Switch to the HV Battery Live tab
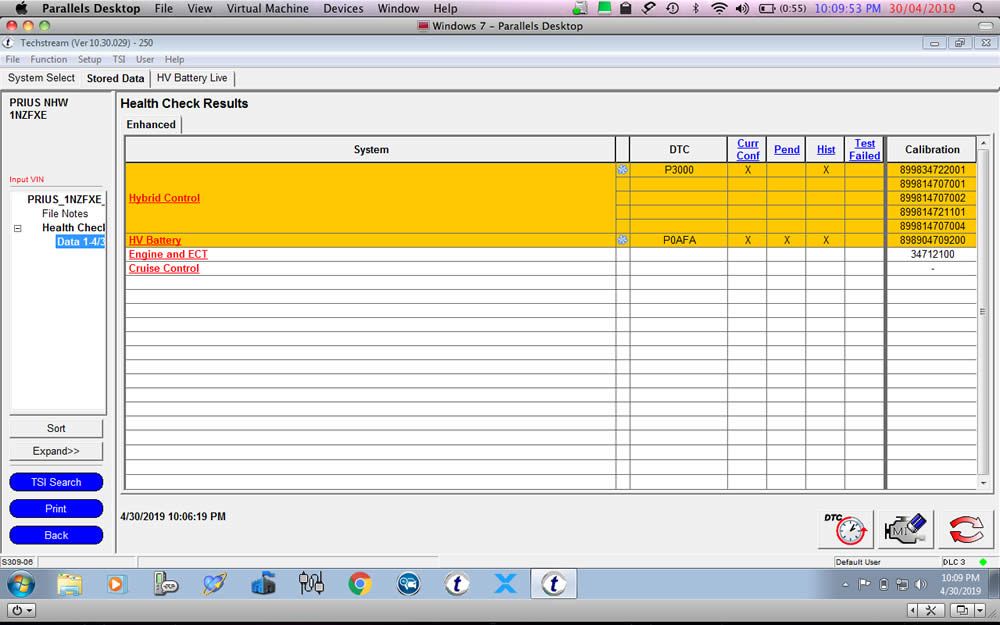 tap(192, 78)
